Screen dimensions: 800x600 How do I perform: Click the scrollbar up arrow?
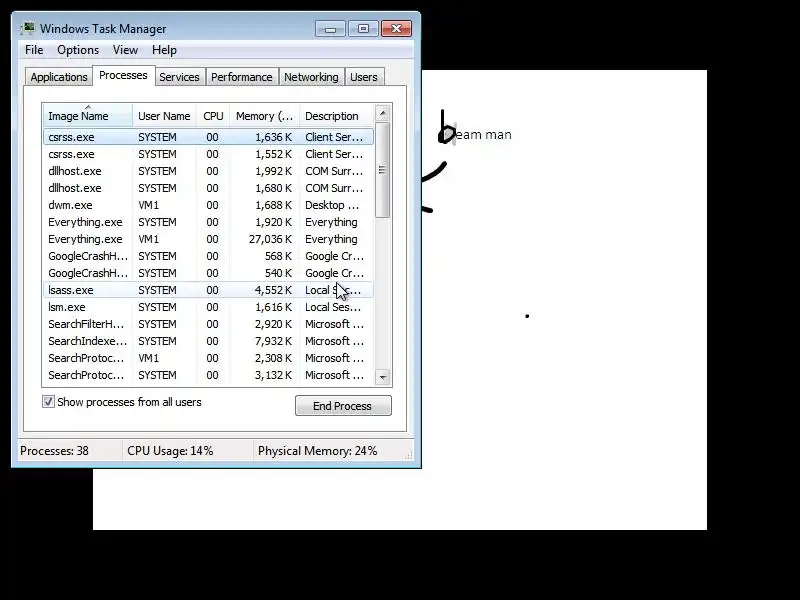383,112
